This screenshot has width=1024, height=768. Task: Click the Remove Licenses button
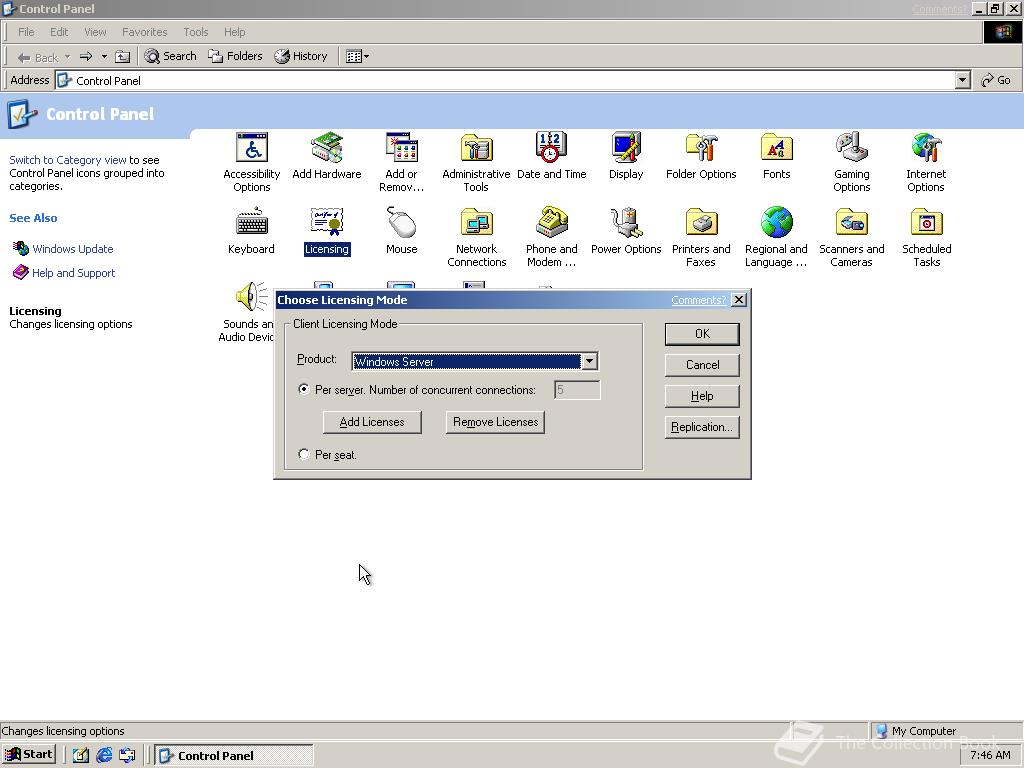click(495, 422)
